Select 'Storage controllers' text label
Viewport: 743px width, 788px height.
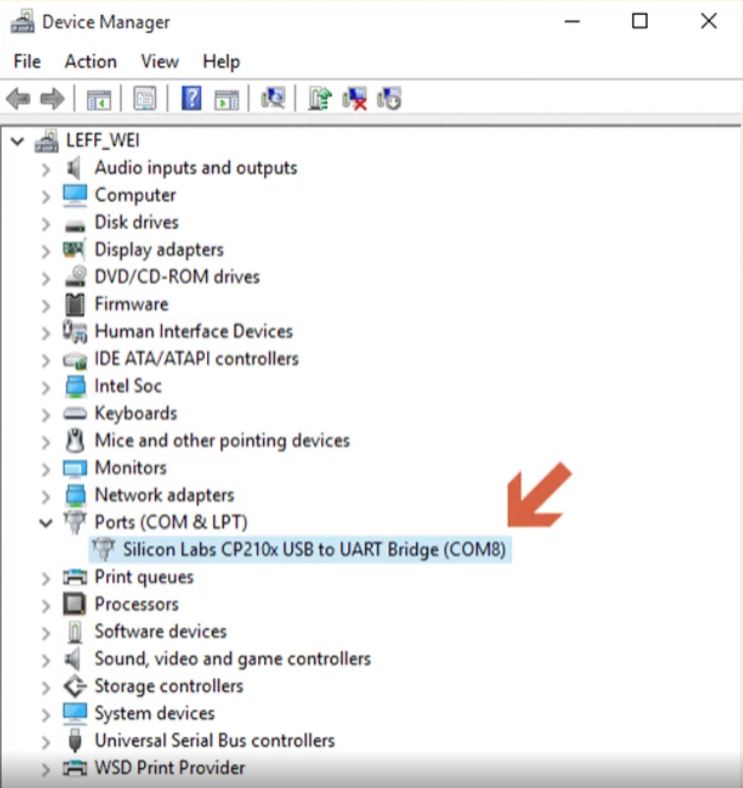(169, 686)
